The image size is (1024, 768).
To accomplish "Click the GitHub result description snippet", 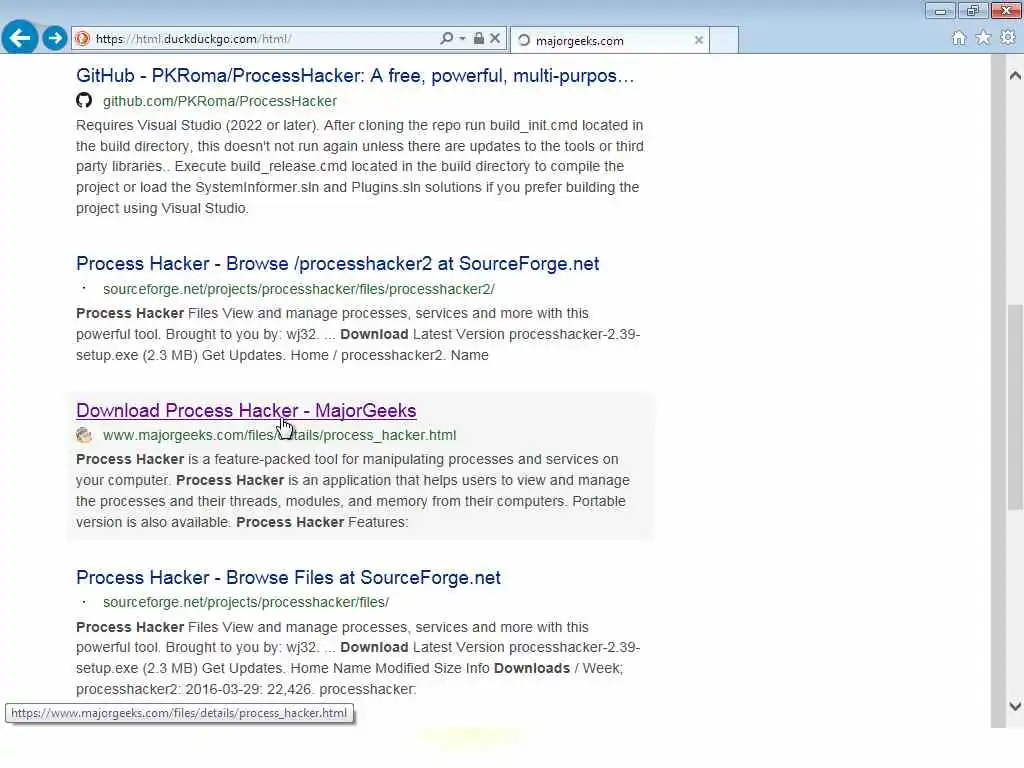I will coord(360,167).
